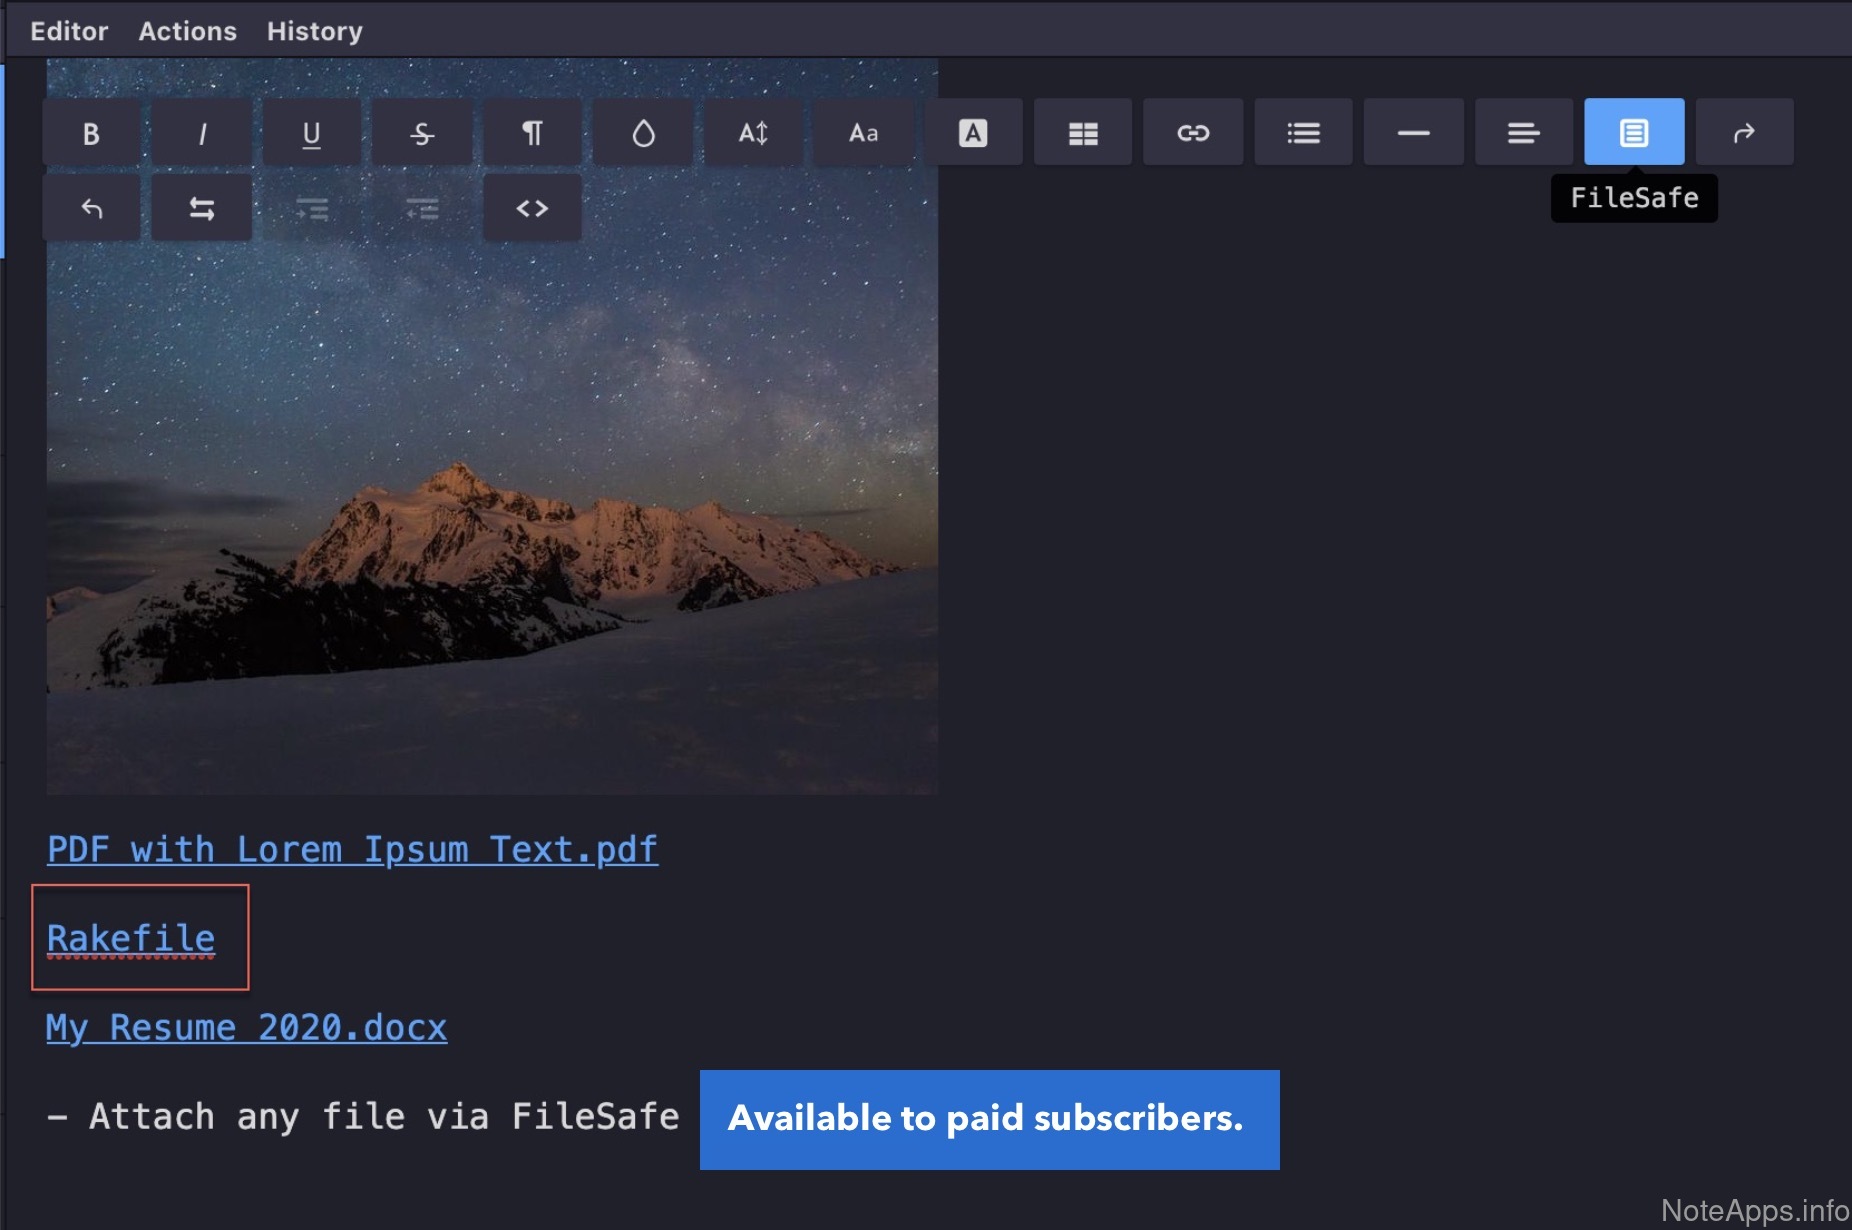The width and height of the screenshot is (1852, 1230).
Task: Open the FileSafe attachment button
Action: [x=1634, y=133]
